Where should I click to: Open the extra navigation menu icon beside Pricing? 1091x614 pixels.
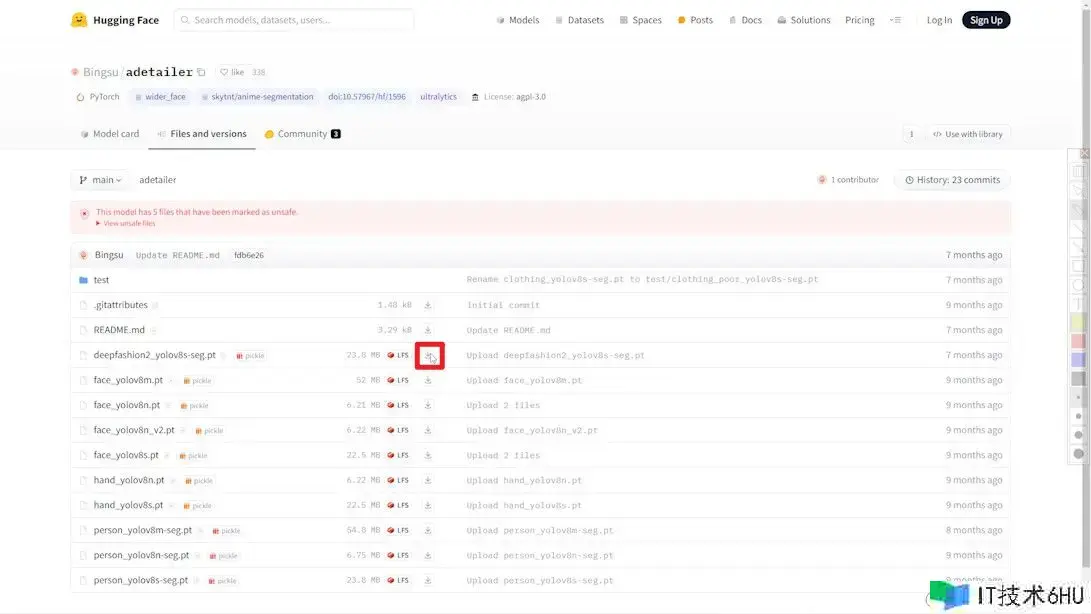895,20
